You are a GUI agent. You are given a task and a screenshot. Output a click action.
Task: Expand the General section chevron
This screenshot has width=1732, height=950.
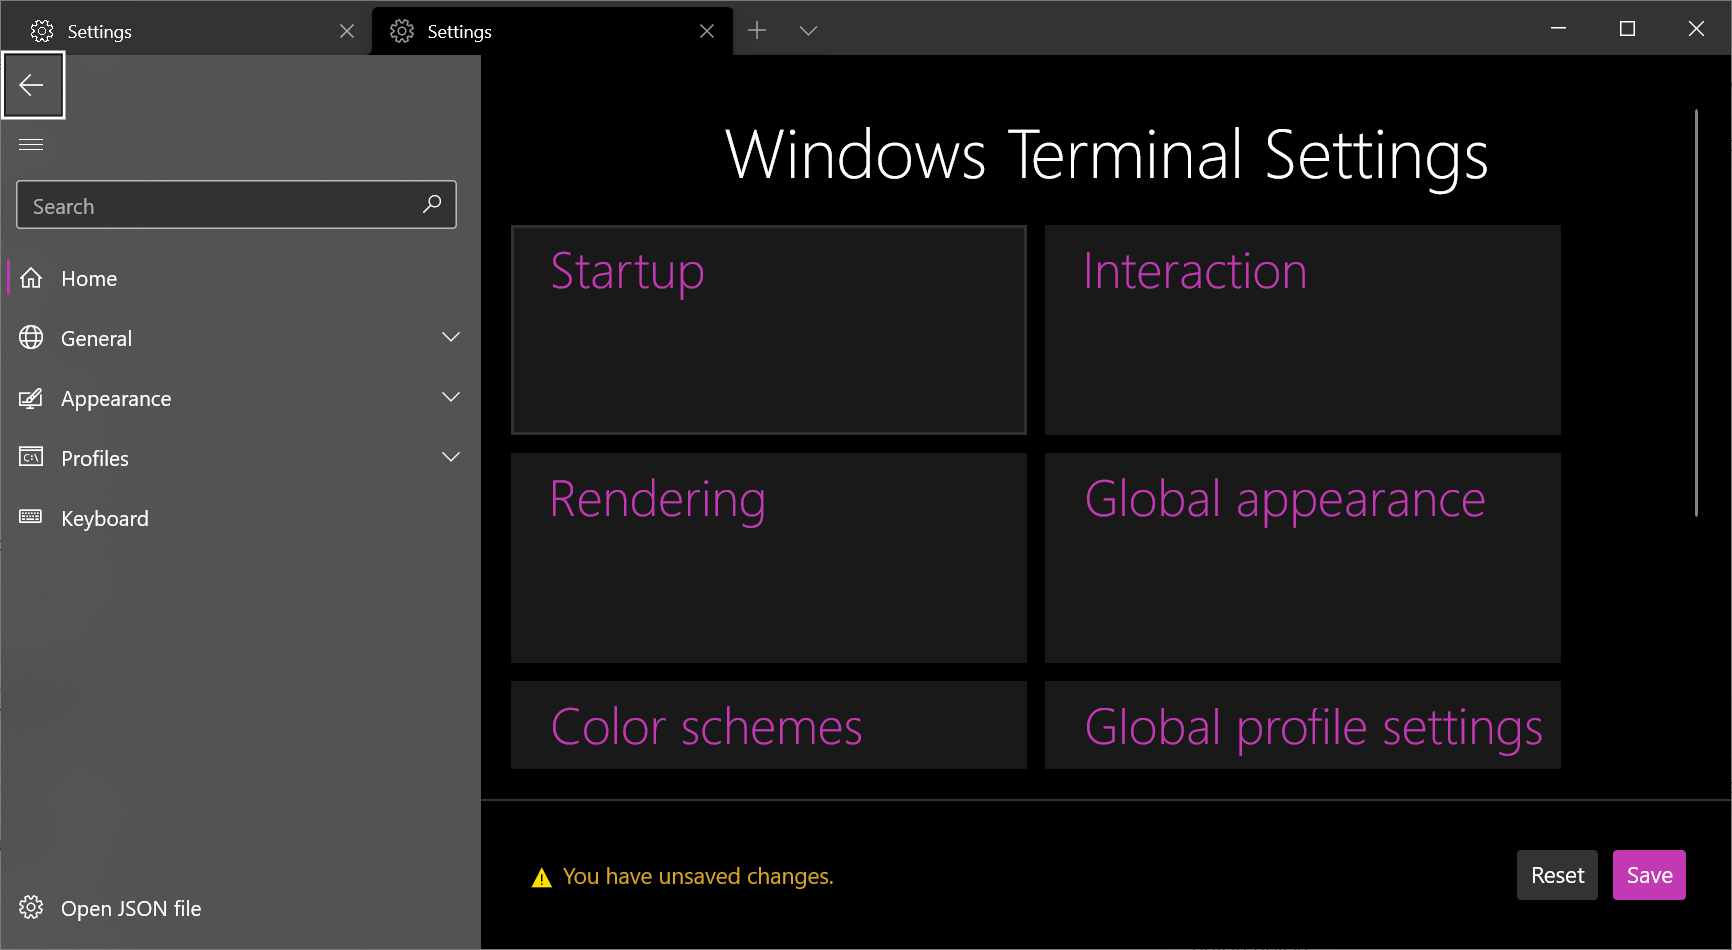(x=451, y=337)
